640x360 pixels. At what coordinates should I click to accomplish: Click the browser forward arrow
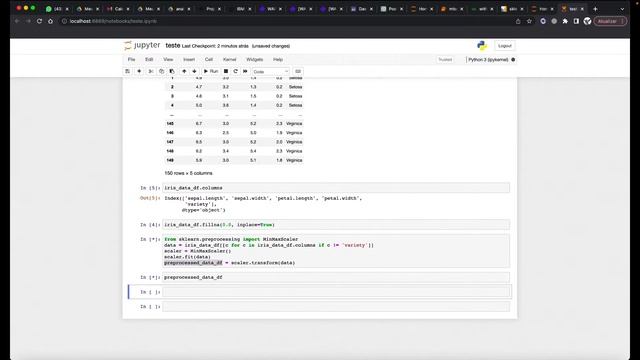click(28, 21)
